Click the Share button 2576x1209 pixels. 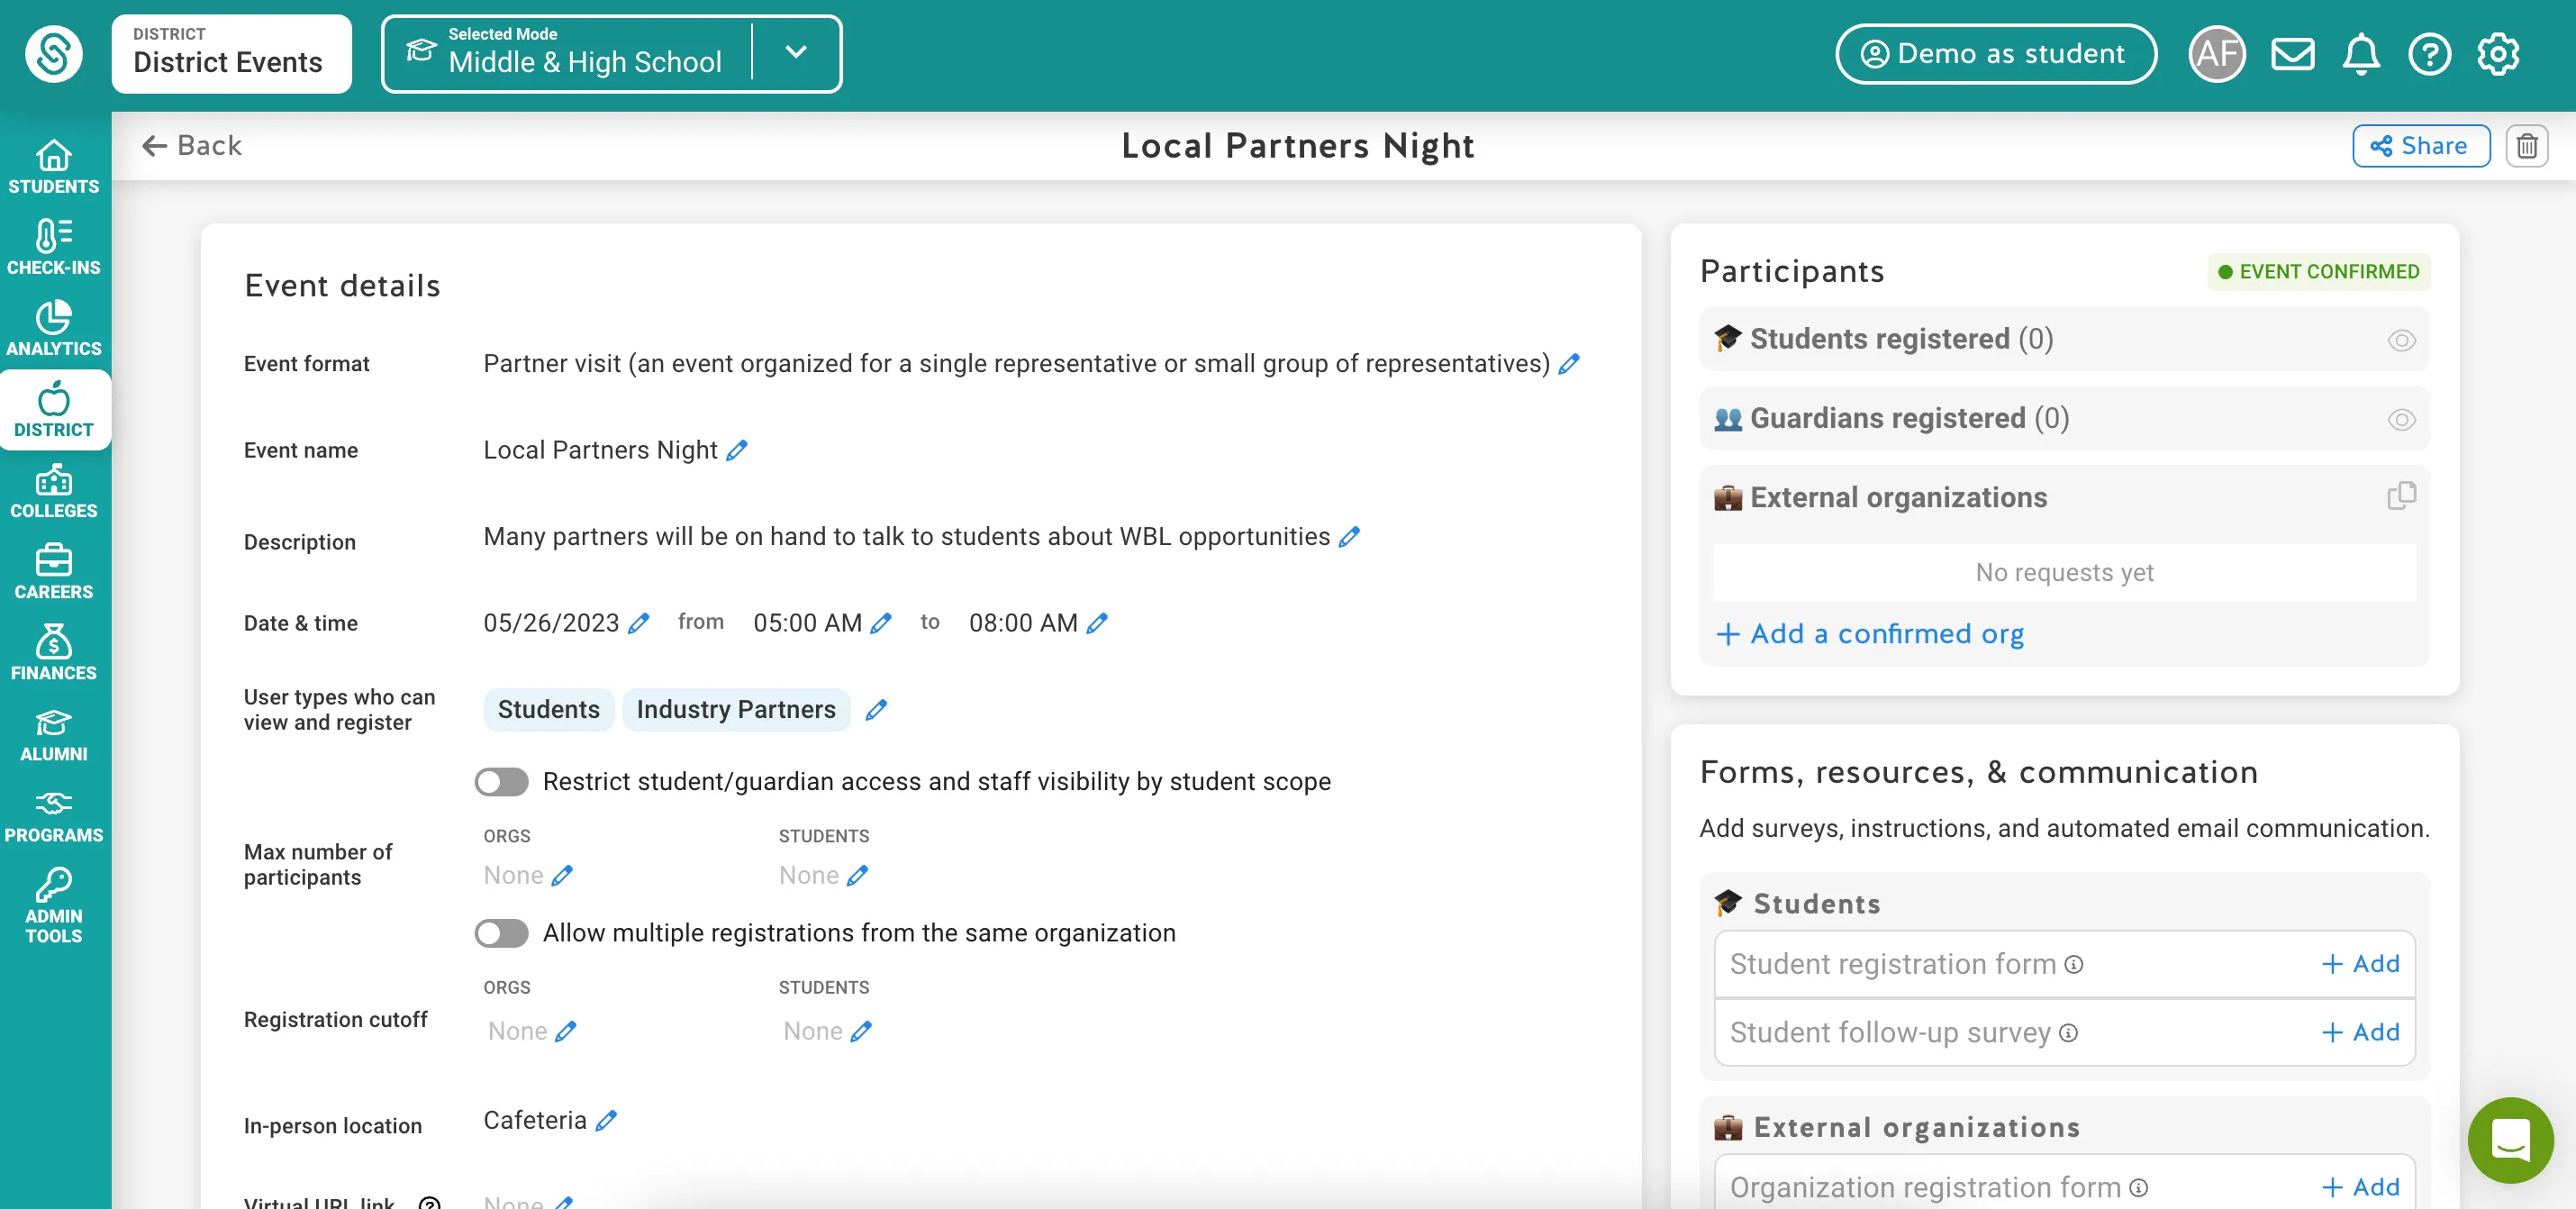tap(2420, 146)
